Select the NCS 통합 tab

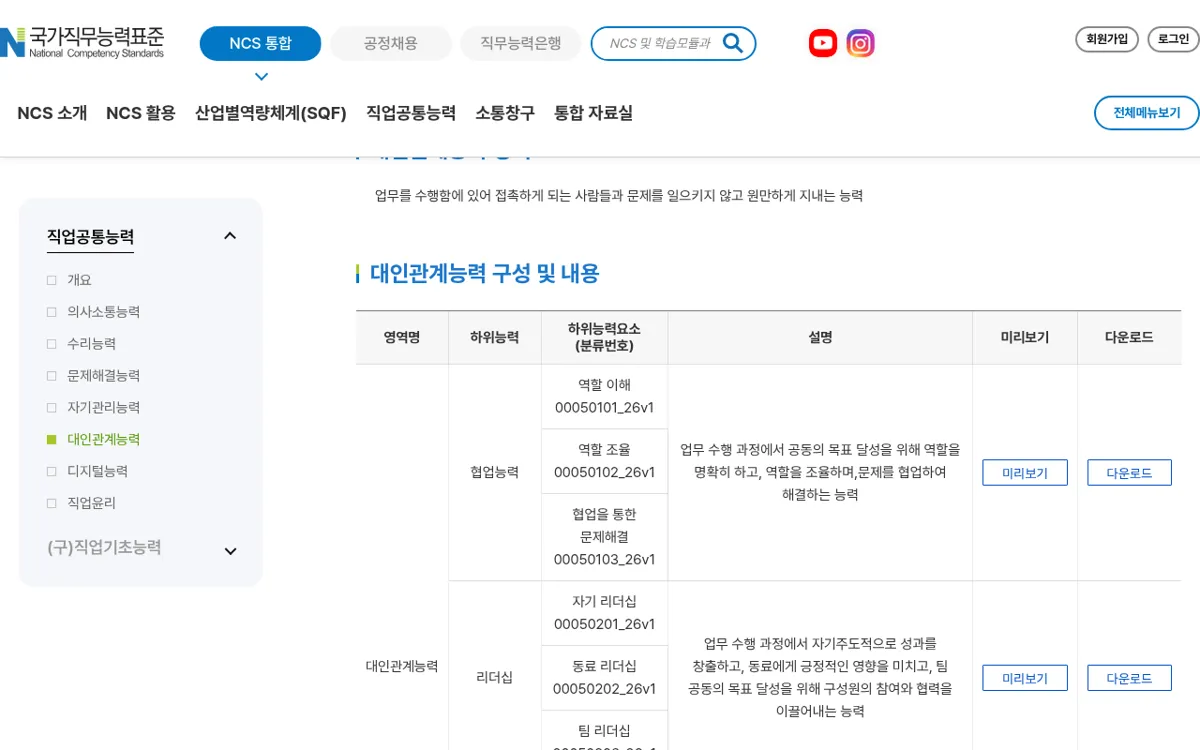(x=260, y=43)
